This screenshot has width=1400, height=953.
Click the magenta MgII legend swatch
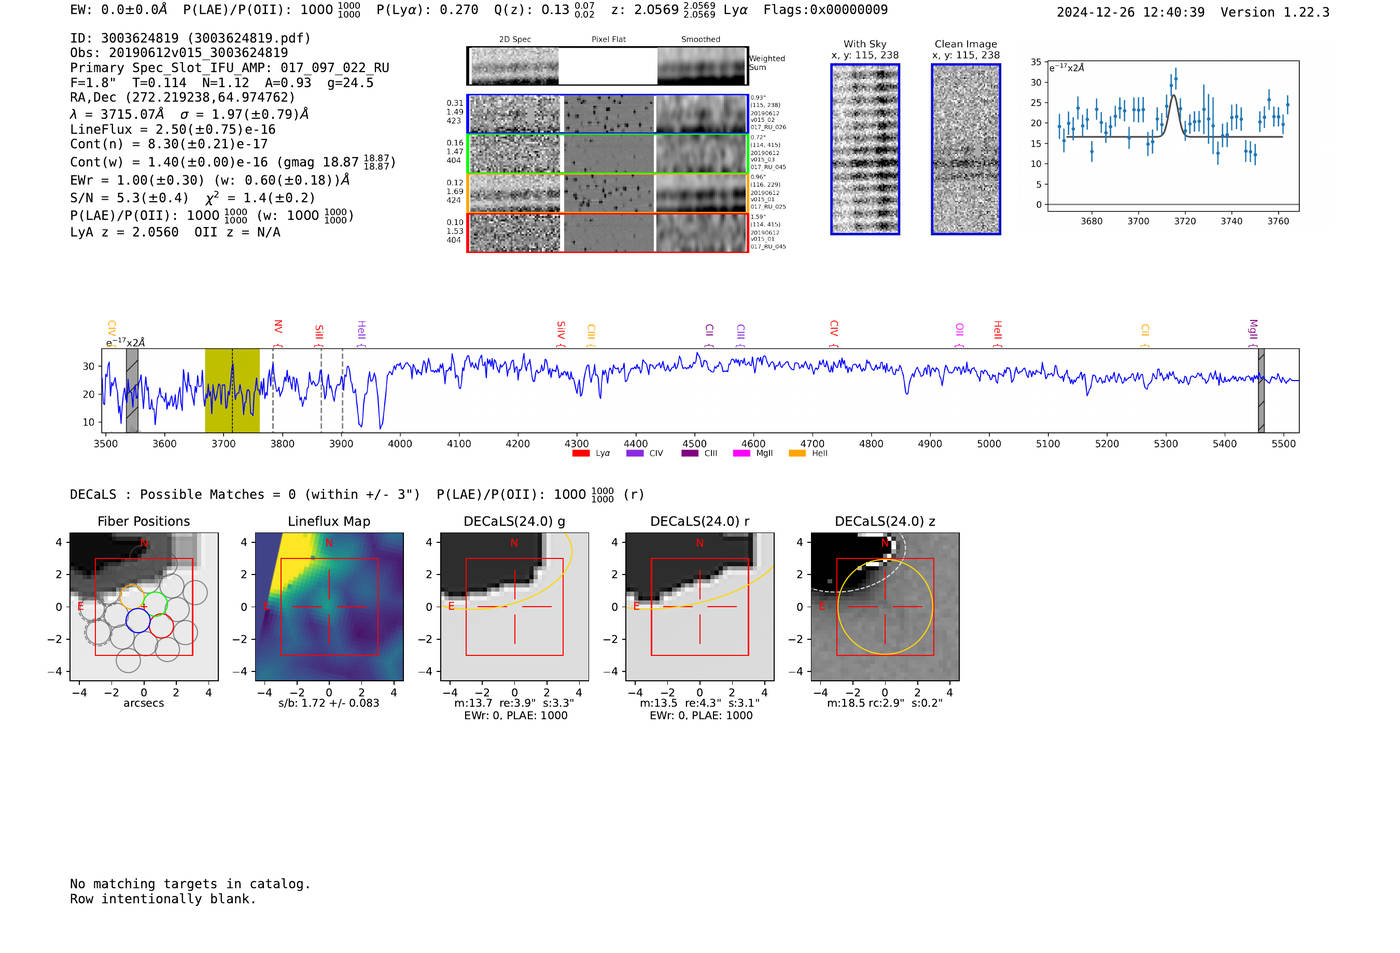pos(742,453)
